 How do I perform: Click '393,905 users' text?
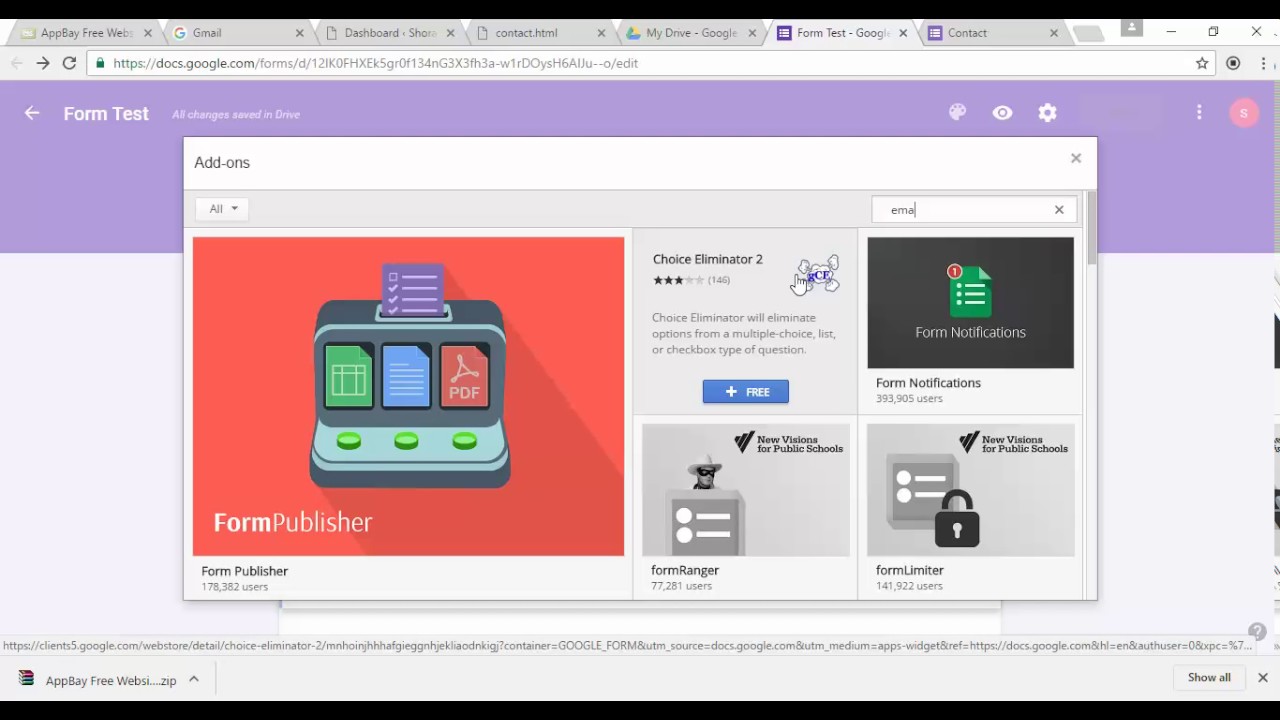tap(909, 398)
